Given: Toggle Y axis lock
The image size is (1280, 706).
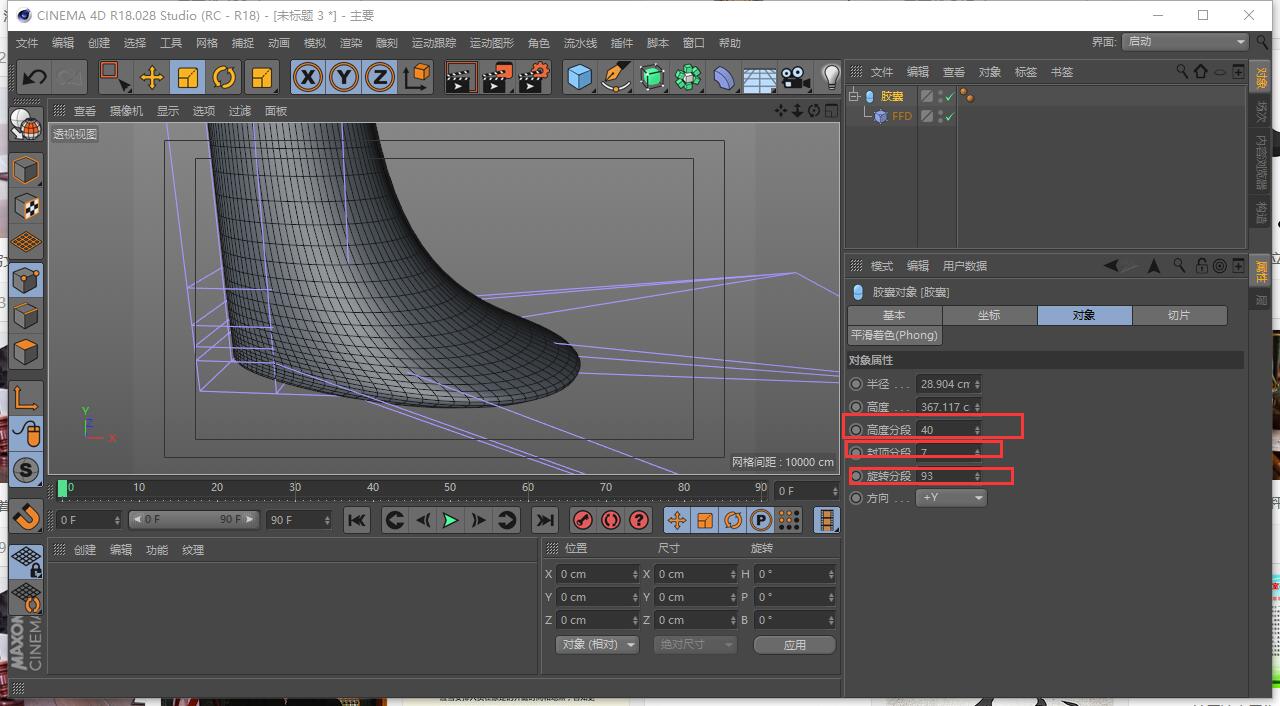Looking at the screenshot, I should point(344,77).
